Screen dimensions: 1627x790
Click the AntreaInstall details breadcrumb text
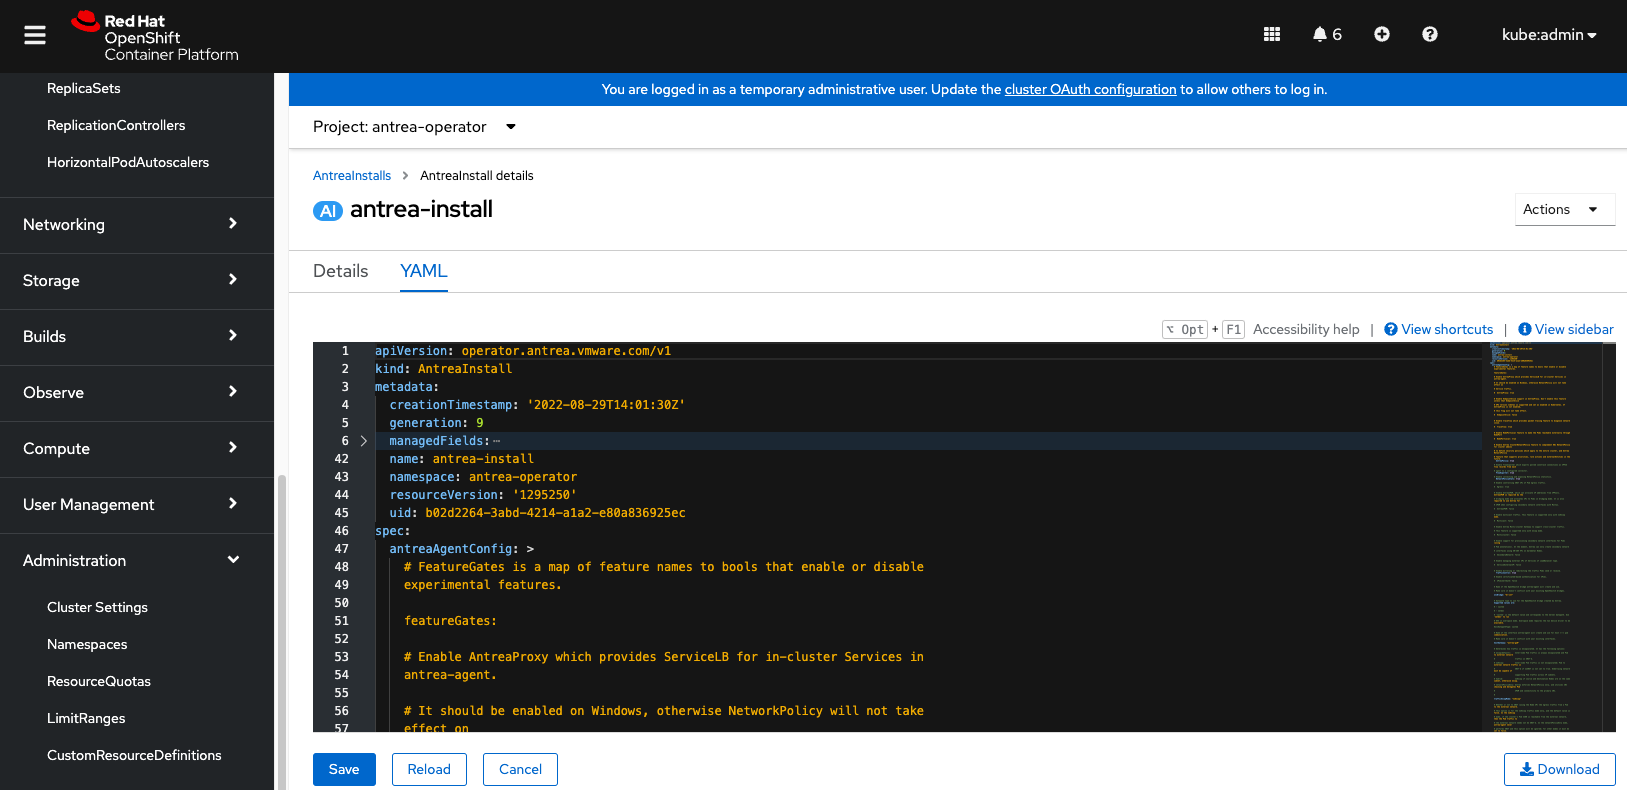tap(477, 175)
